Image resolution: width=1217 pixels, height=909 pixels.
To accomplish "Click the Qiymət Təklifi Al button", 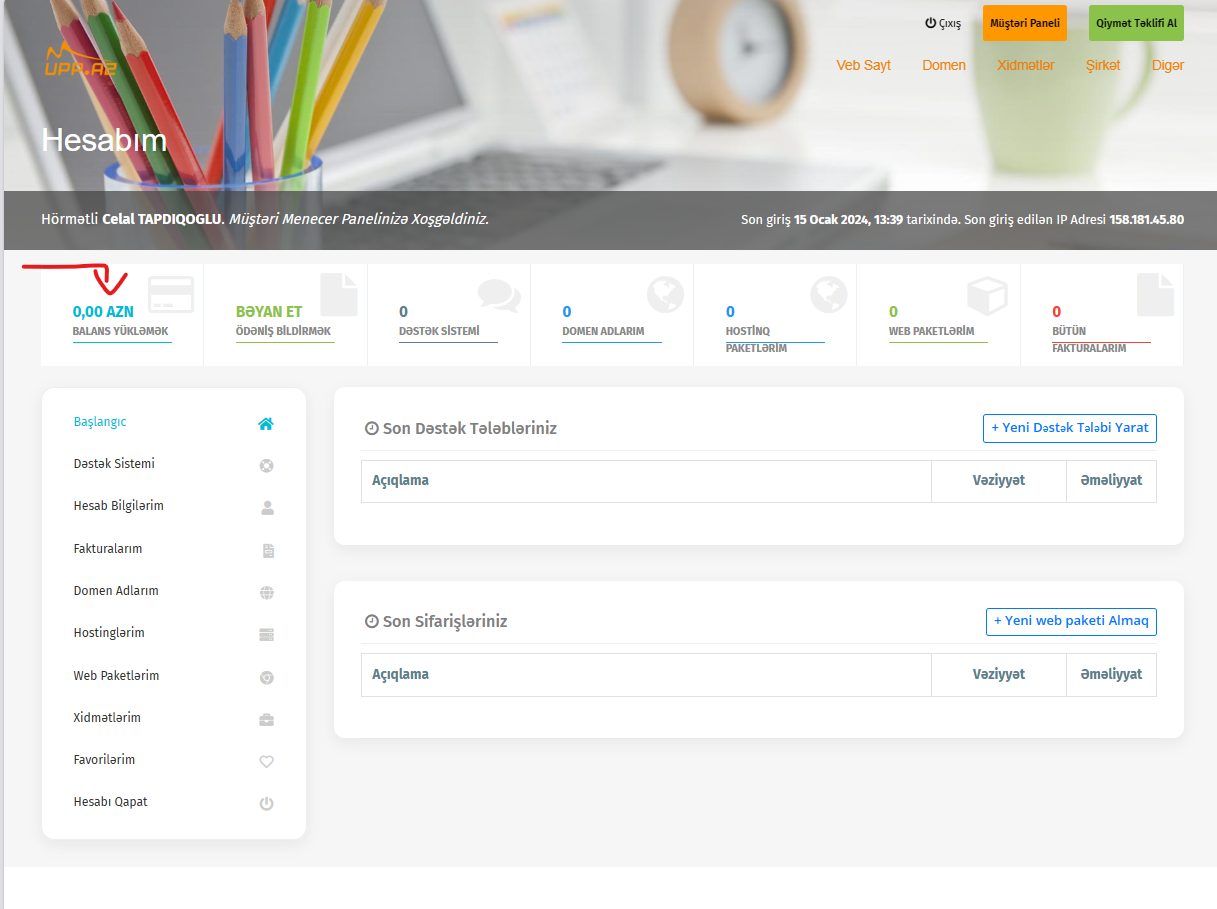I will 1135,23.
